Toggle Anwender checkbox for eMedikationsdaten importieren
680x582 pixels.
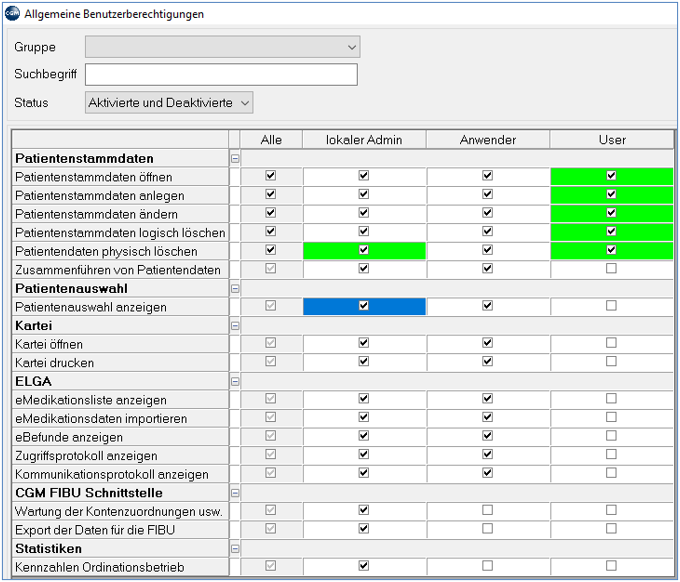pos(488,417)
